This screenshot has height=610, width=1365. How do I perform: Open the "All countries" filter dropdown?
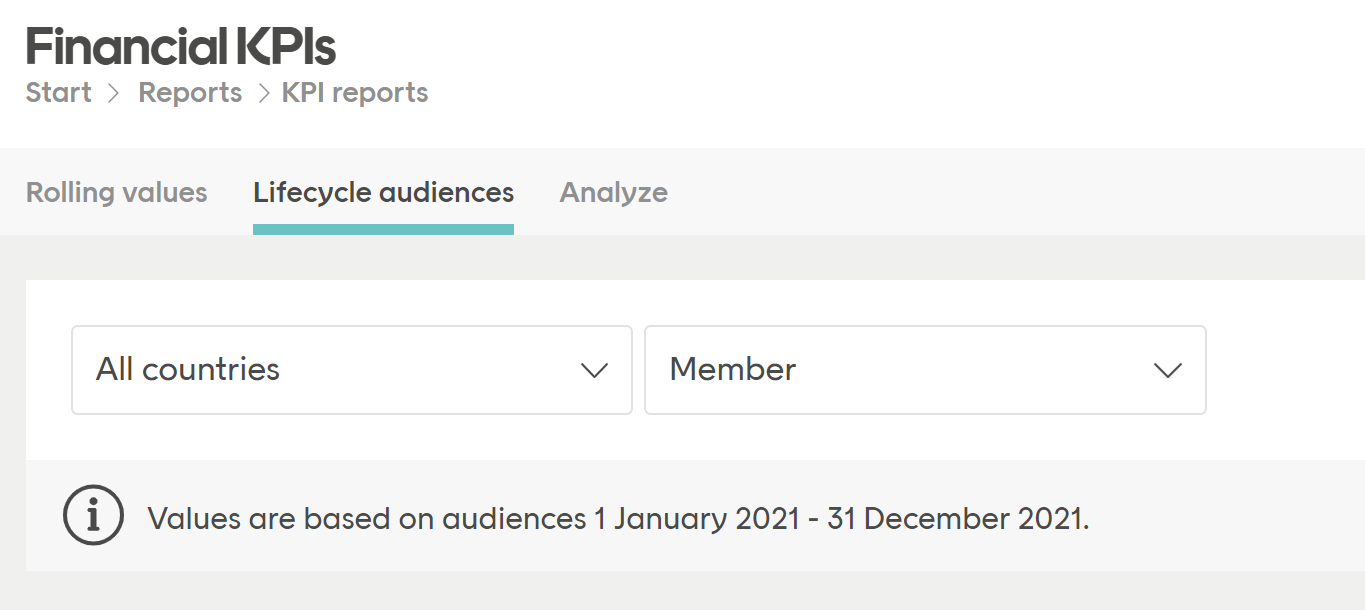pyautogui.click(x=350, y=370)
